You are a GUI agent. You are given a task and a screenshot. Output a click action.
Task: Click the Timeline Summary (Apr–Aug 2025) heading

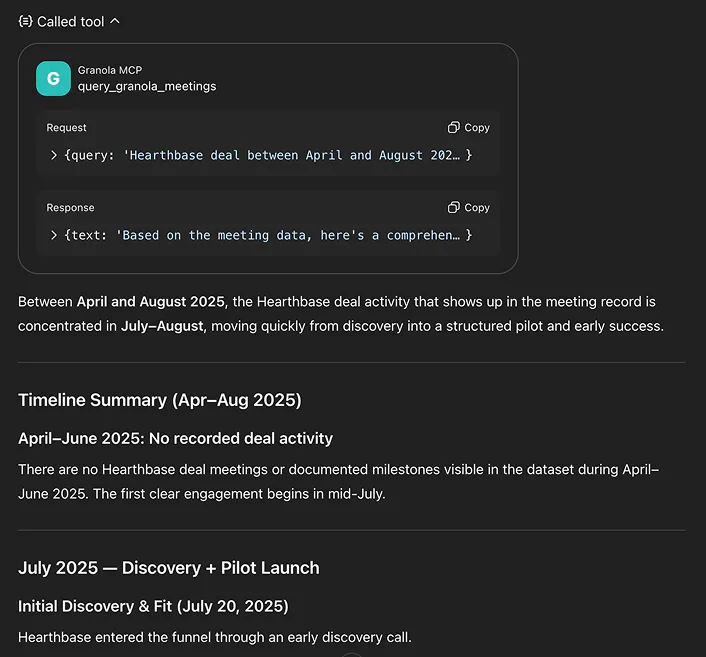point(160,400)
